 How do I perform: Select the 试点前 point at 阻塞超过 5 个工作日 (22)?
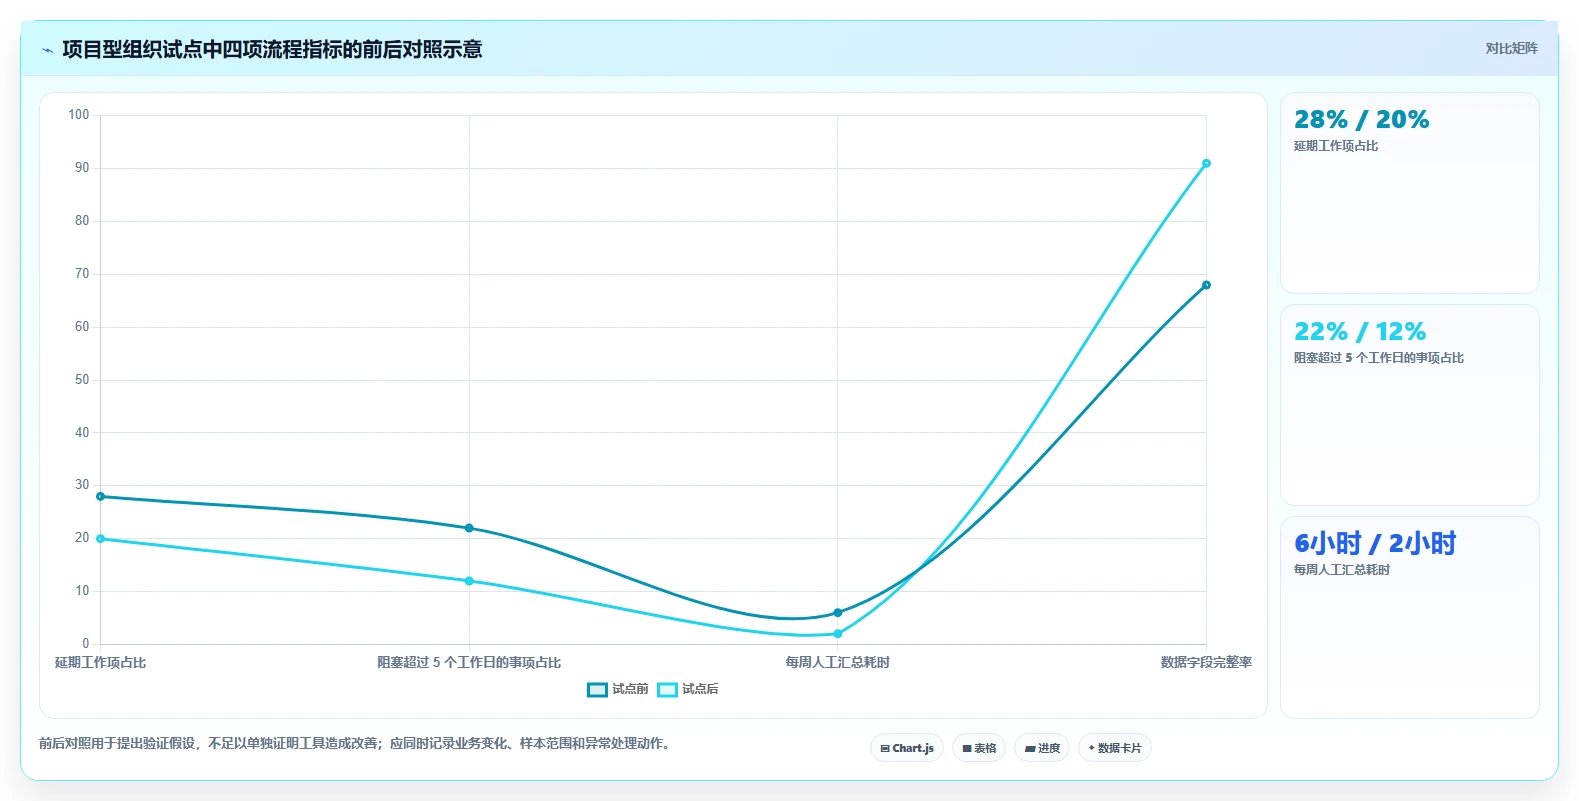click(x=469, y=528)
